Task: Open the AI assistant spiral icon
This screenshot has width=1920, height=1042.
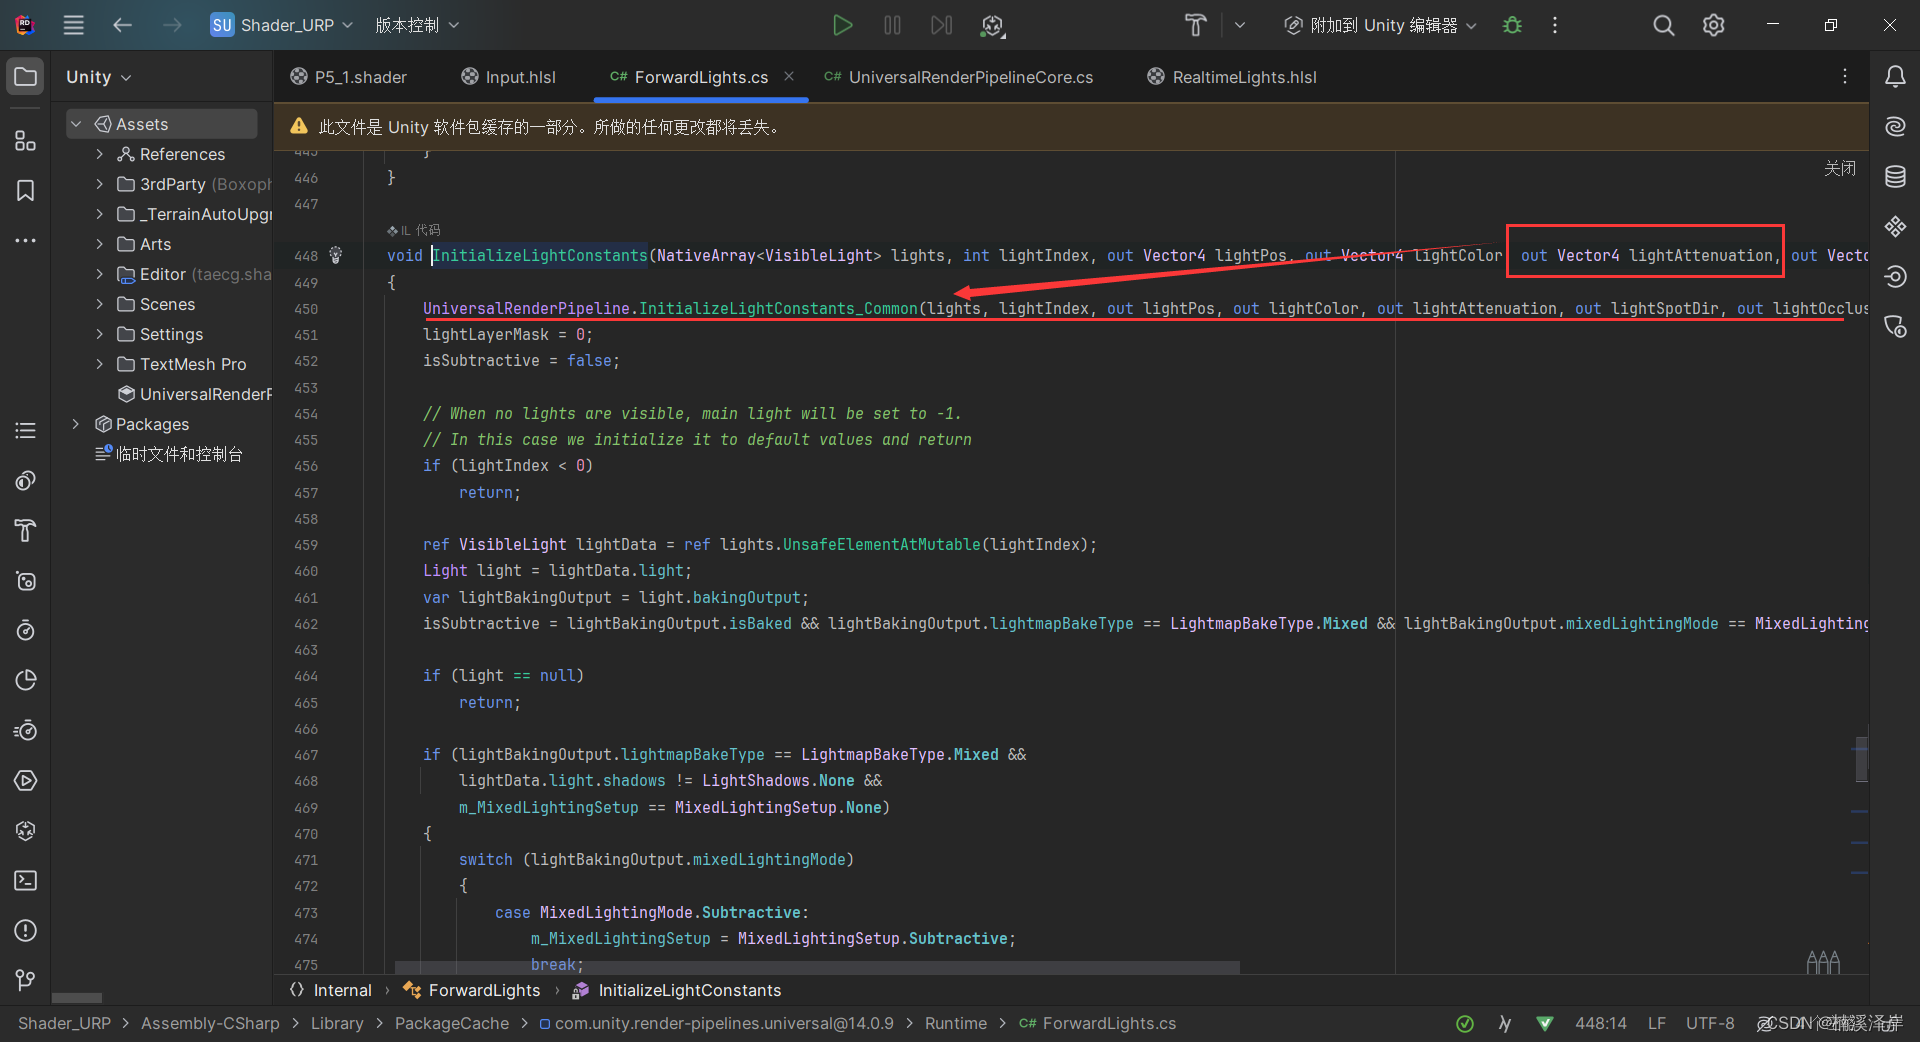Action: pyautogui.click(x=1895, y=127)
